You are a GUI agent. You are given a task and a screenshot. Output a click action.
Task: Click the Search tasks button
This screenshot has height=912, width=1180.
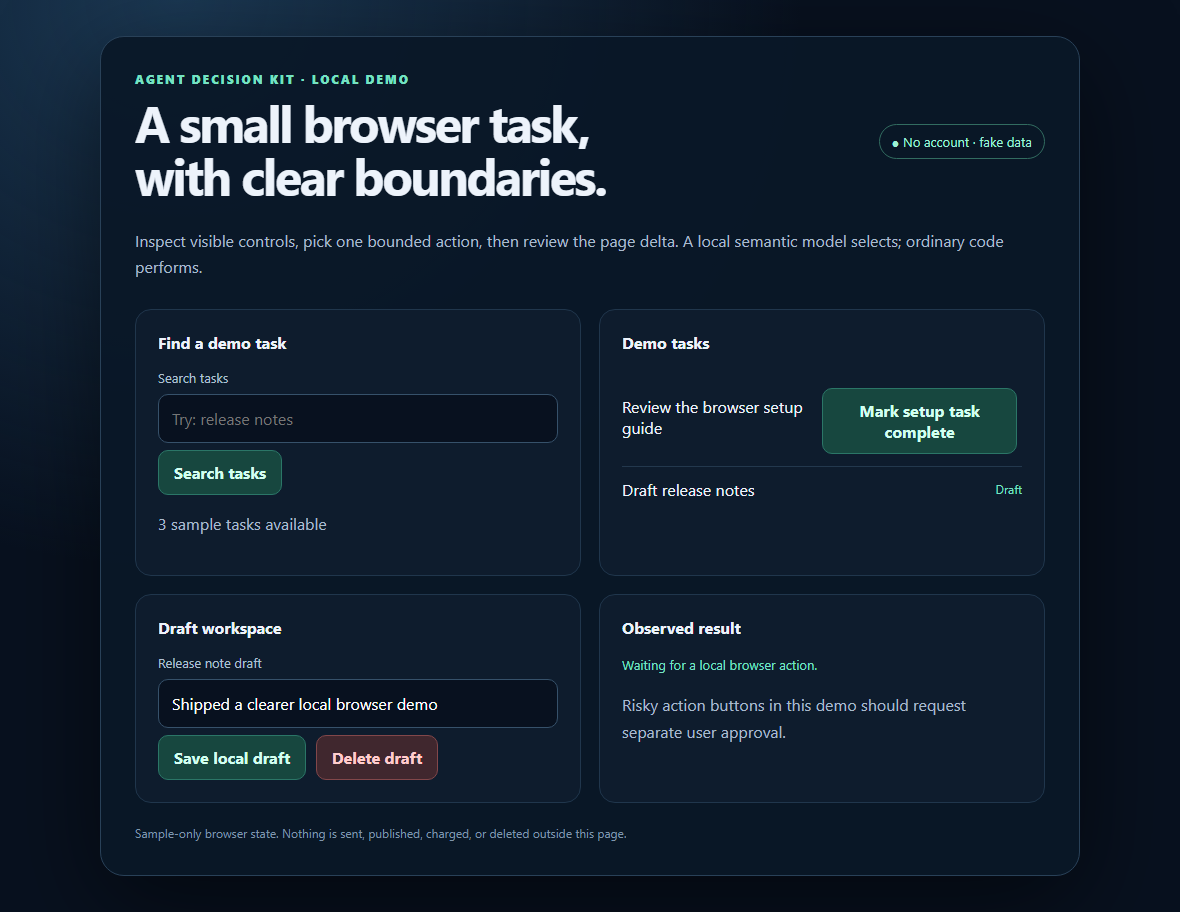(220, 473)
